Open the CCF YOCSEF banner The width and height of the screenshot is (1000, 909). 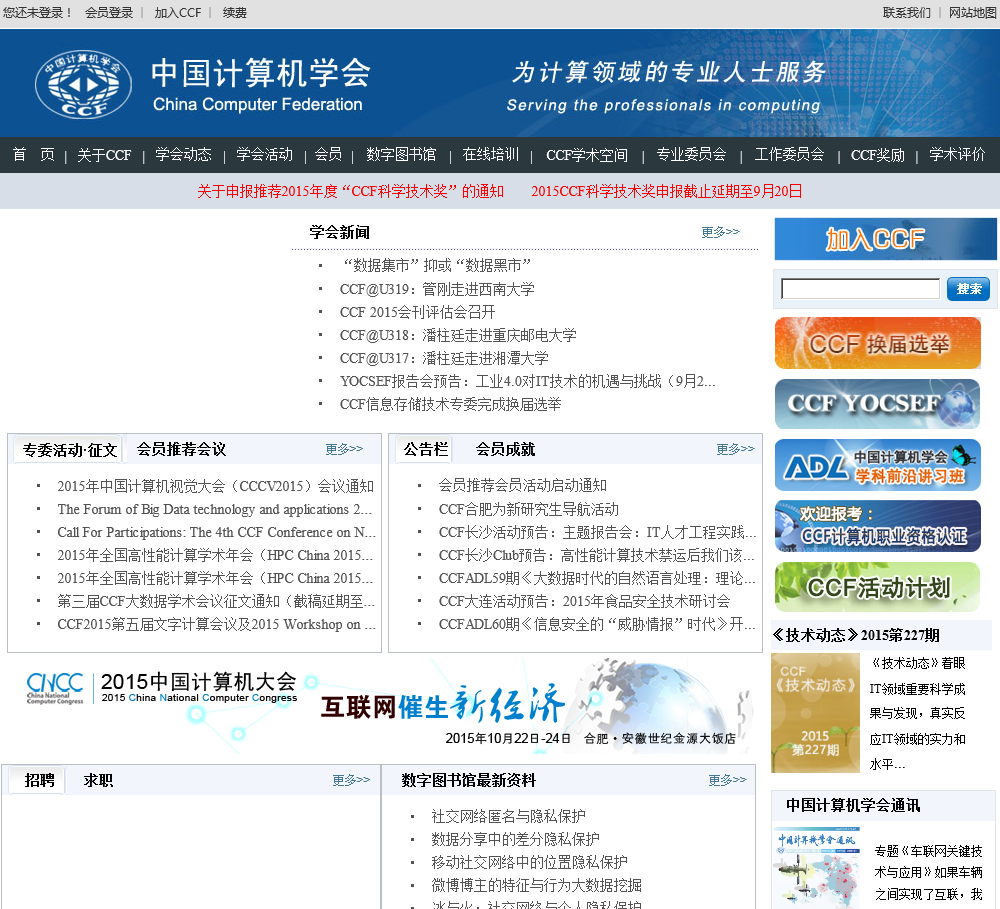[x=878, y=403]
